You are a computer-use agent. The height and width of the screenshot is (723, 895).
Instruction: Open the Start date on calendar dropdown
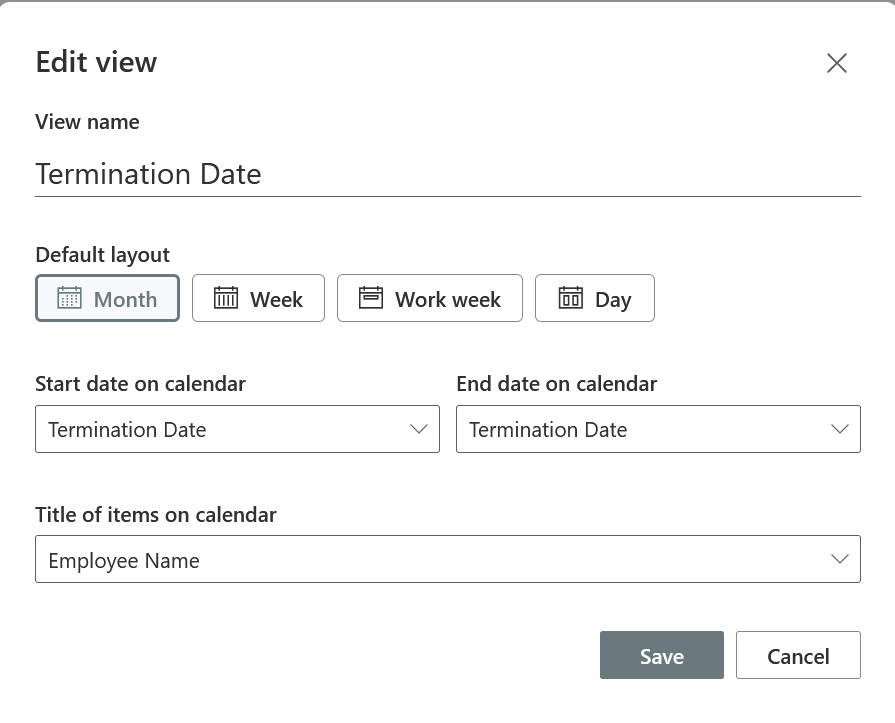(237, 428)
